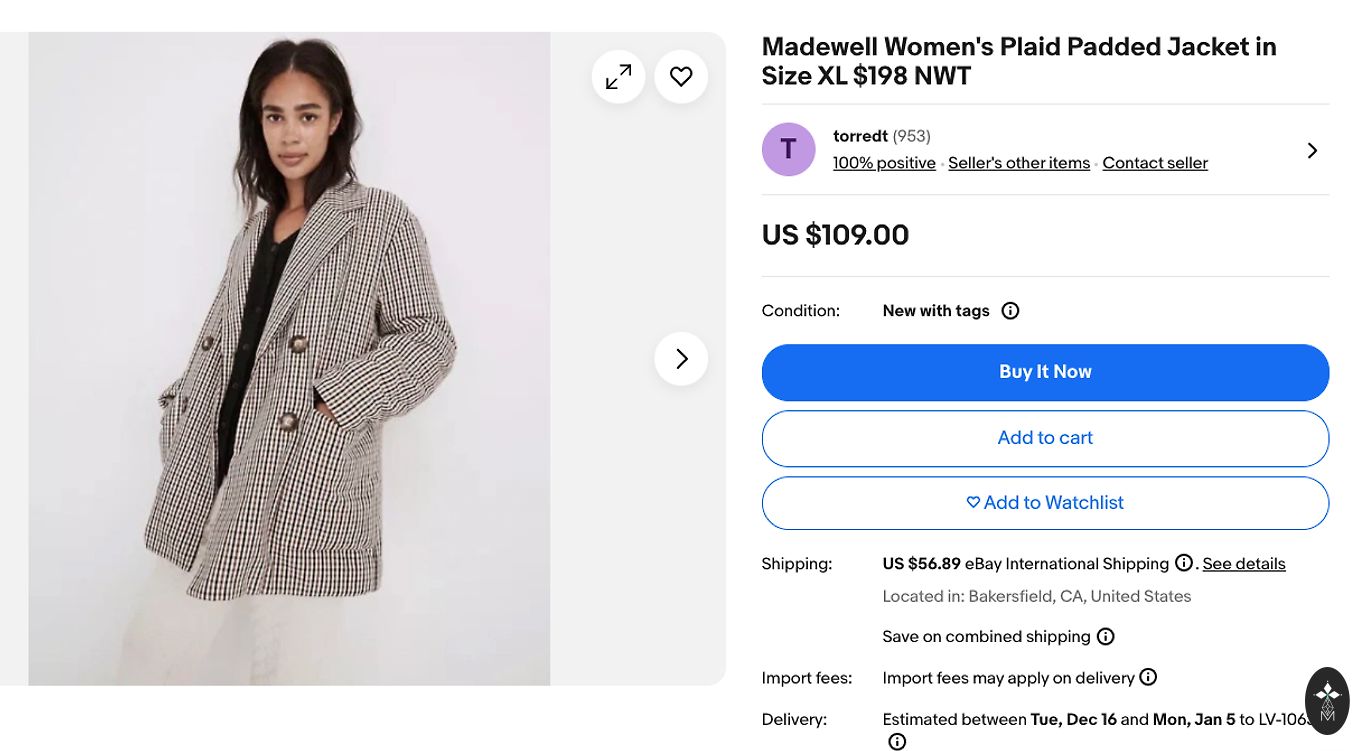
Task: View the 100% positive feedback link
Action: point(884,163)
